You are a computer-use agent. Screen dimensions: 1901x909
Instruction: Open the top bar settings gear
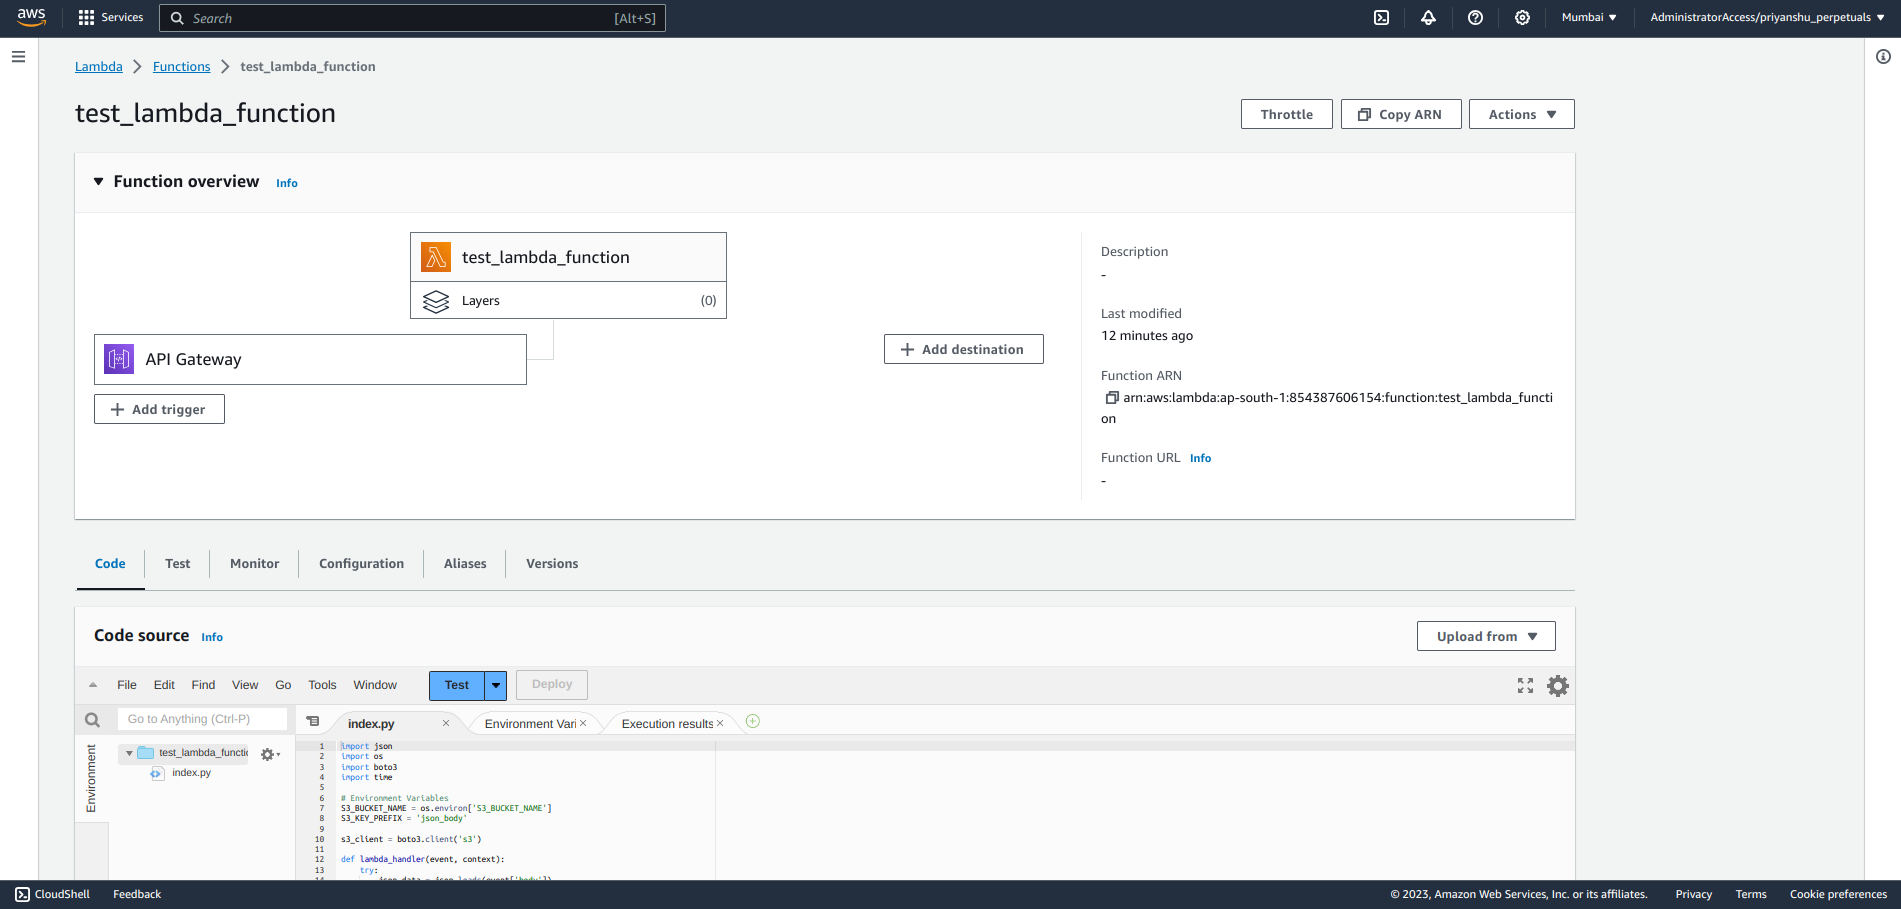(1522, 17)
